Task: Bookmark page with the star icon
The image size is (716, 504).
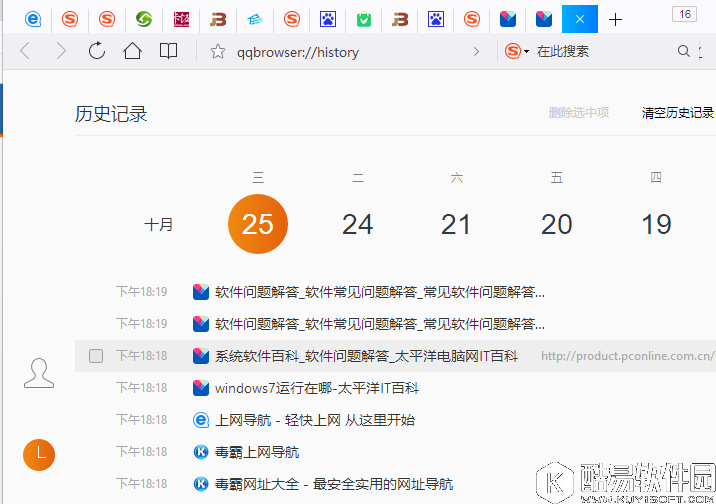Action: tap(218, 52)
